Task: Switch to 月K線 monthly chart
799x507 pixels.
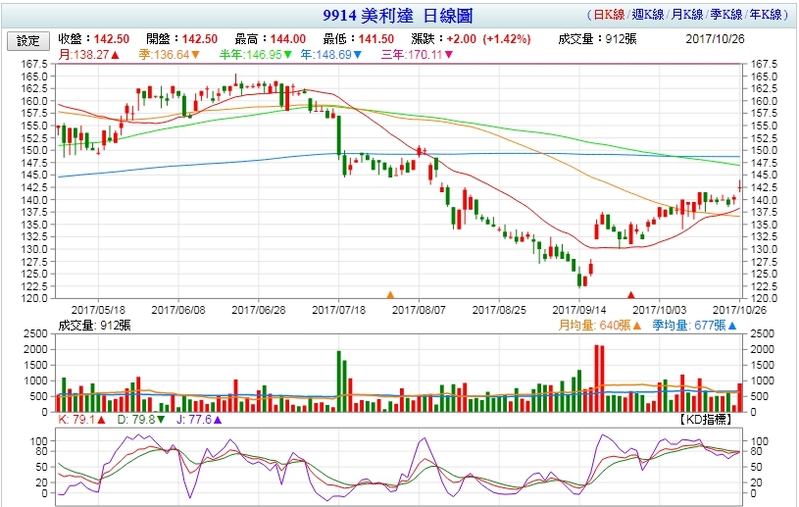Action: tap(687, 14)
